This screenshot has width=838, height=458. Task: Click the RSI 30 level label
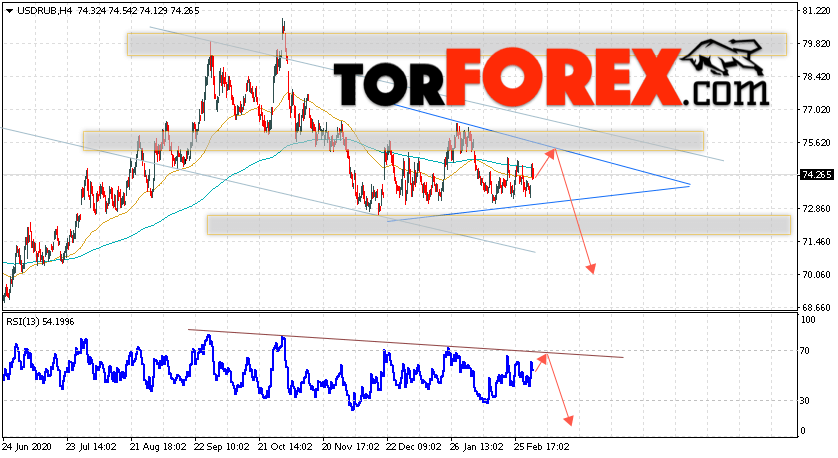[x=806, y=400]
